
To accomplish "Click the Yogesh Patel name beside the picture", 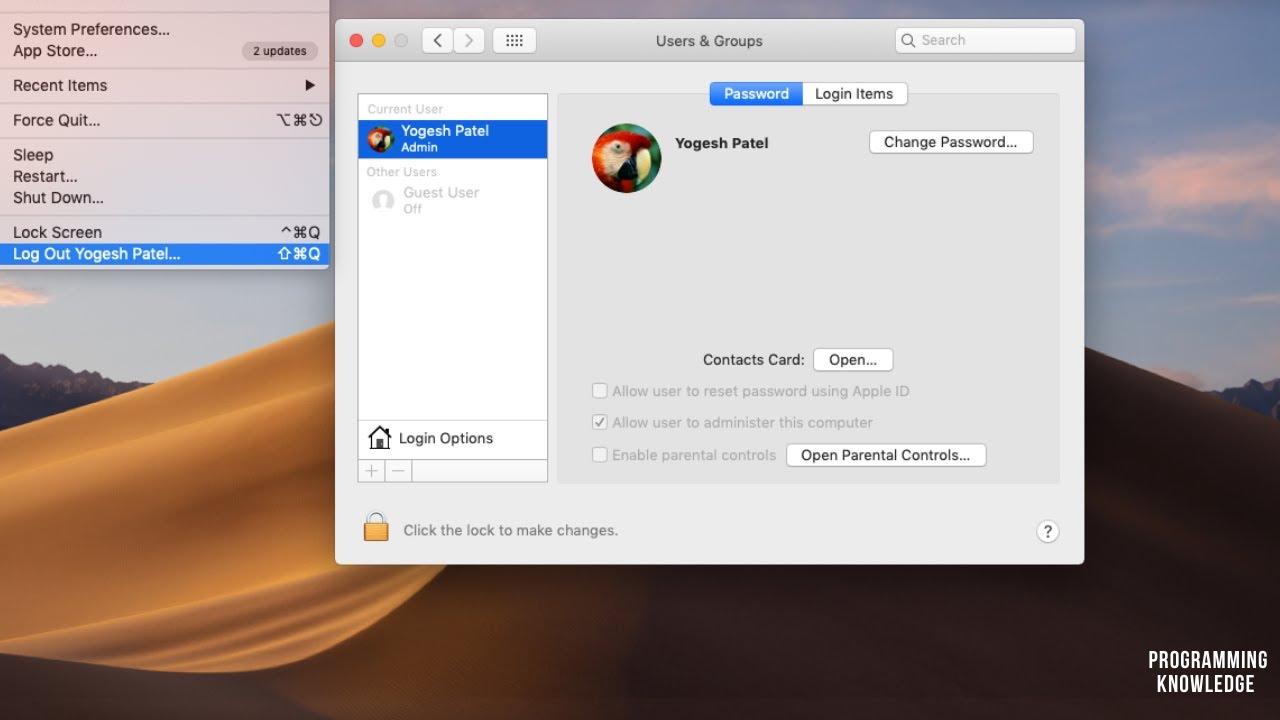I will 722,143.
